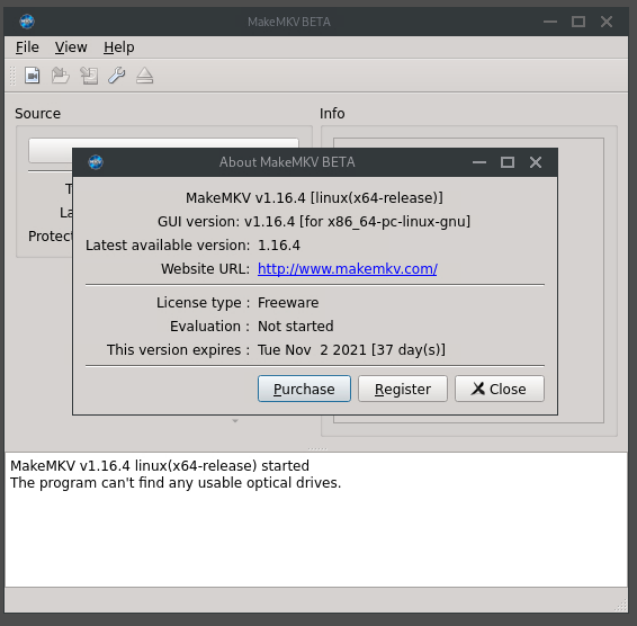637x626 pixels.
Task: Maximize the About MakeMKV BETA dialog
Action: click(x=507, y=162)
